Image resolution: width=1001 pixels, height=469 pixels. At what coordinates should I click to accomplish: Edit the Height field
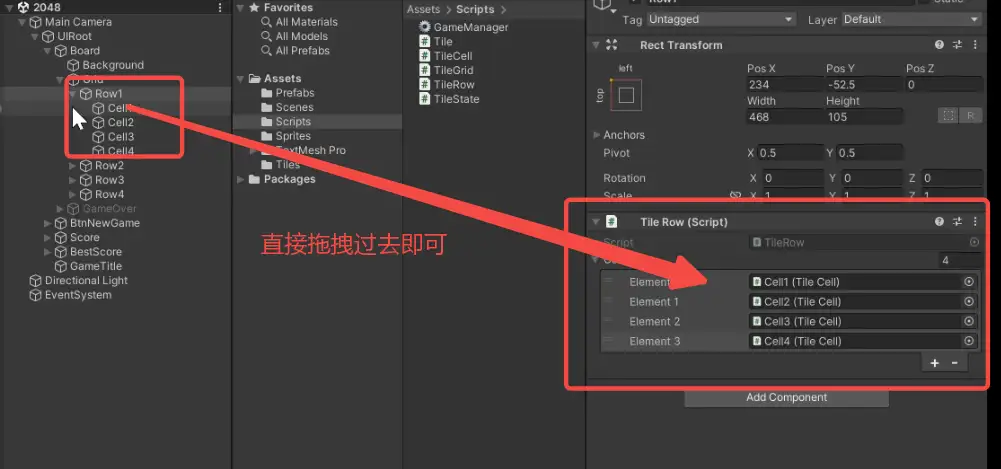[863, 117]
